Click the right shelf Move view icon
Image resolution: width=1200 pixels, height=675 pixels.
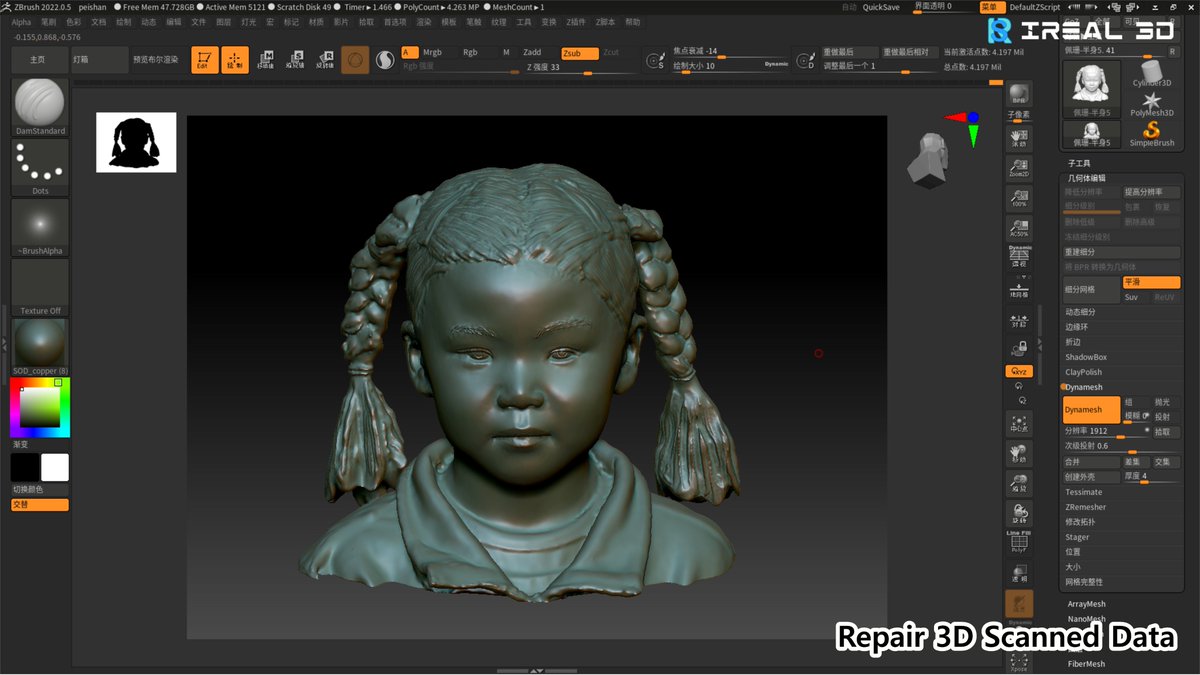(x=1019, y=455)
